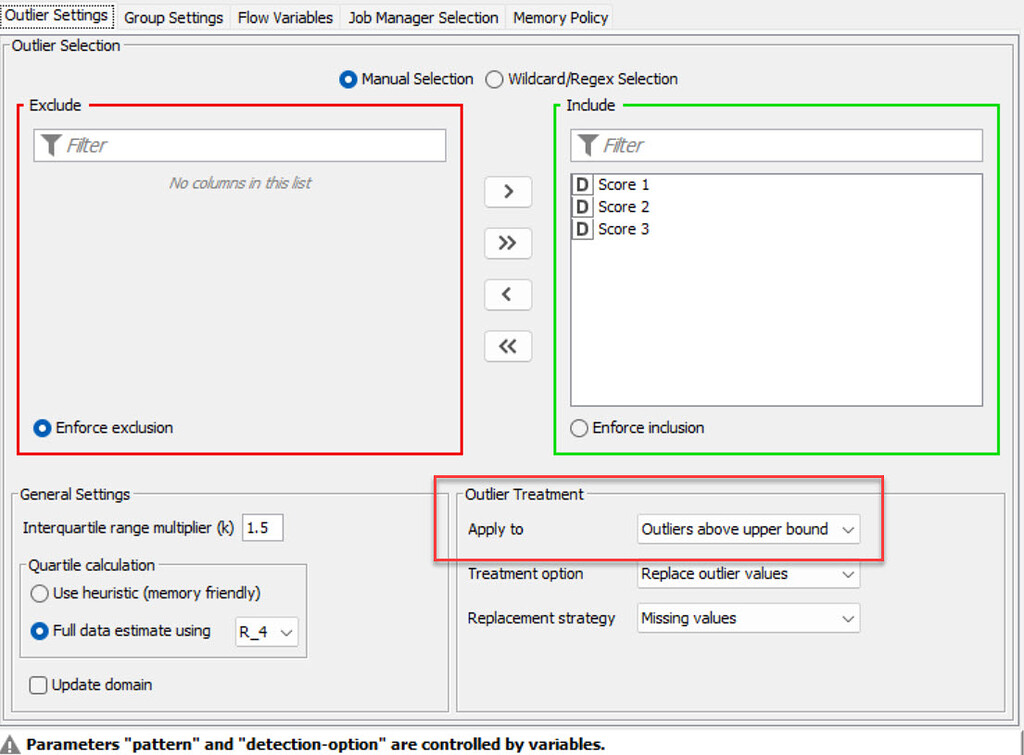The height and width of the screenshot is (755, 1024).
Task: Open the Replacement strategy dropdown
Action: coord(748,618)
